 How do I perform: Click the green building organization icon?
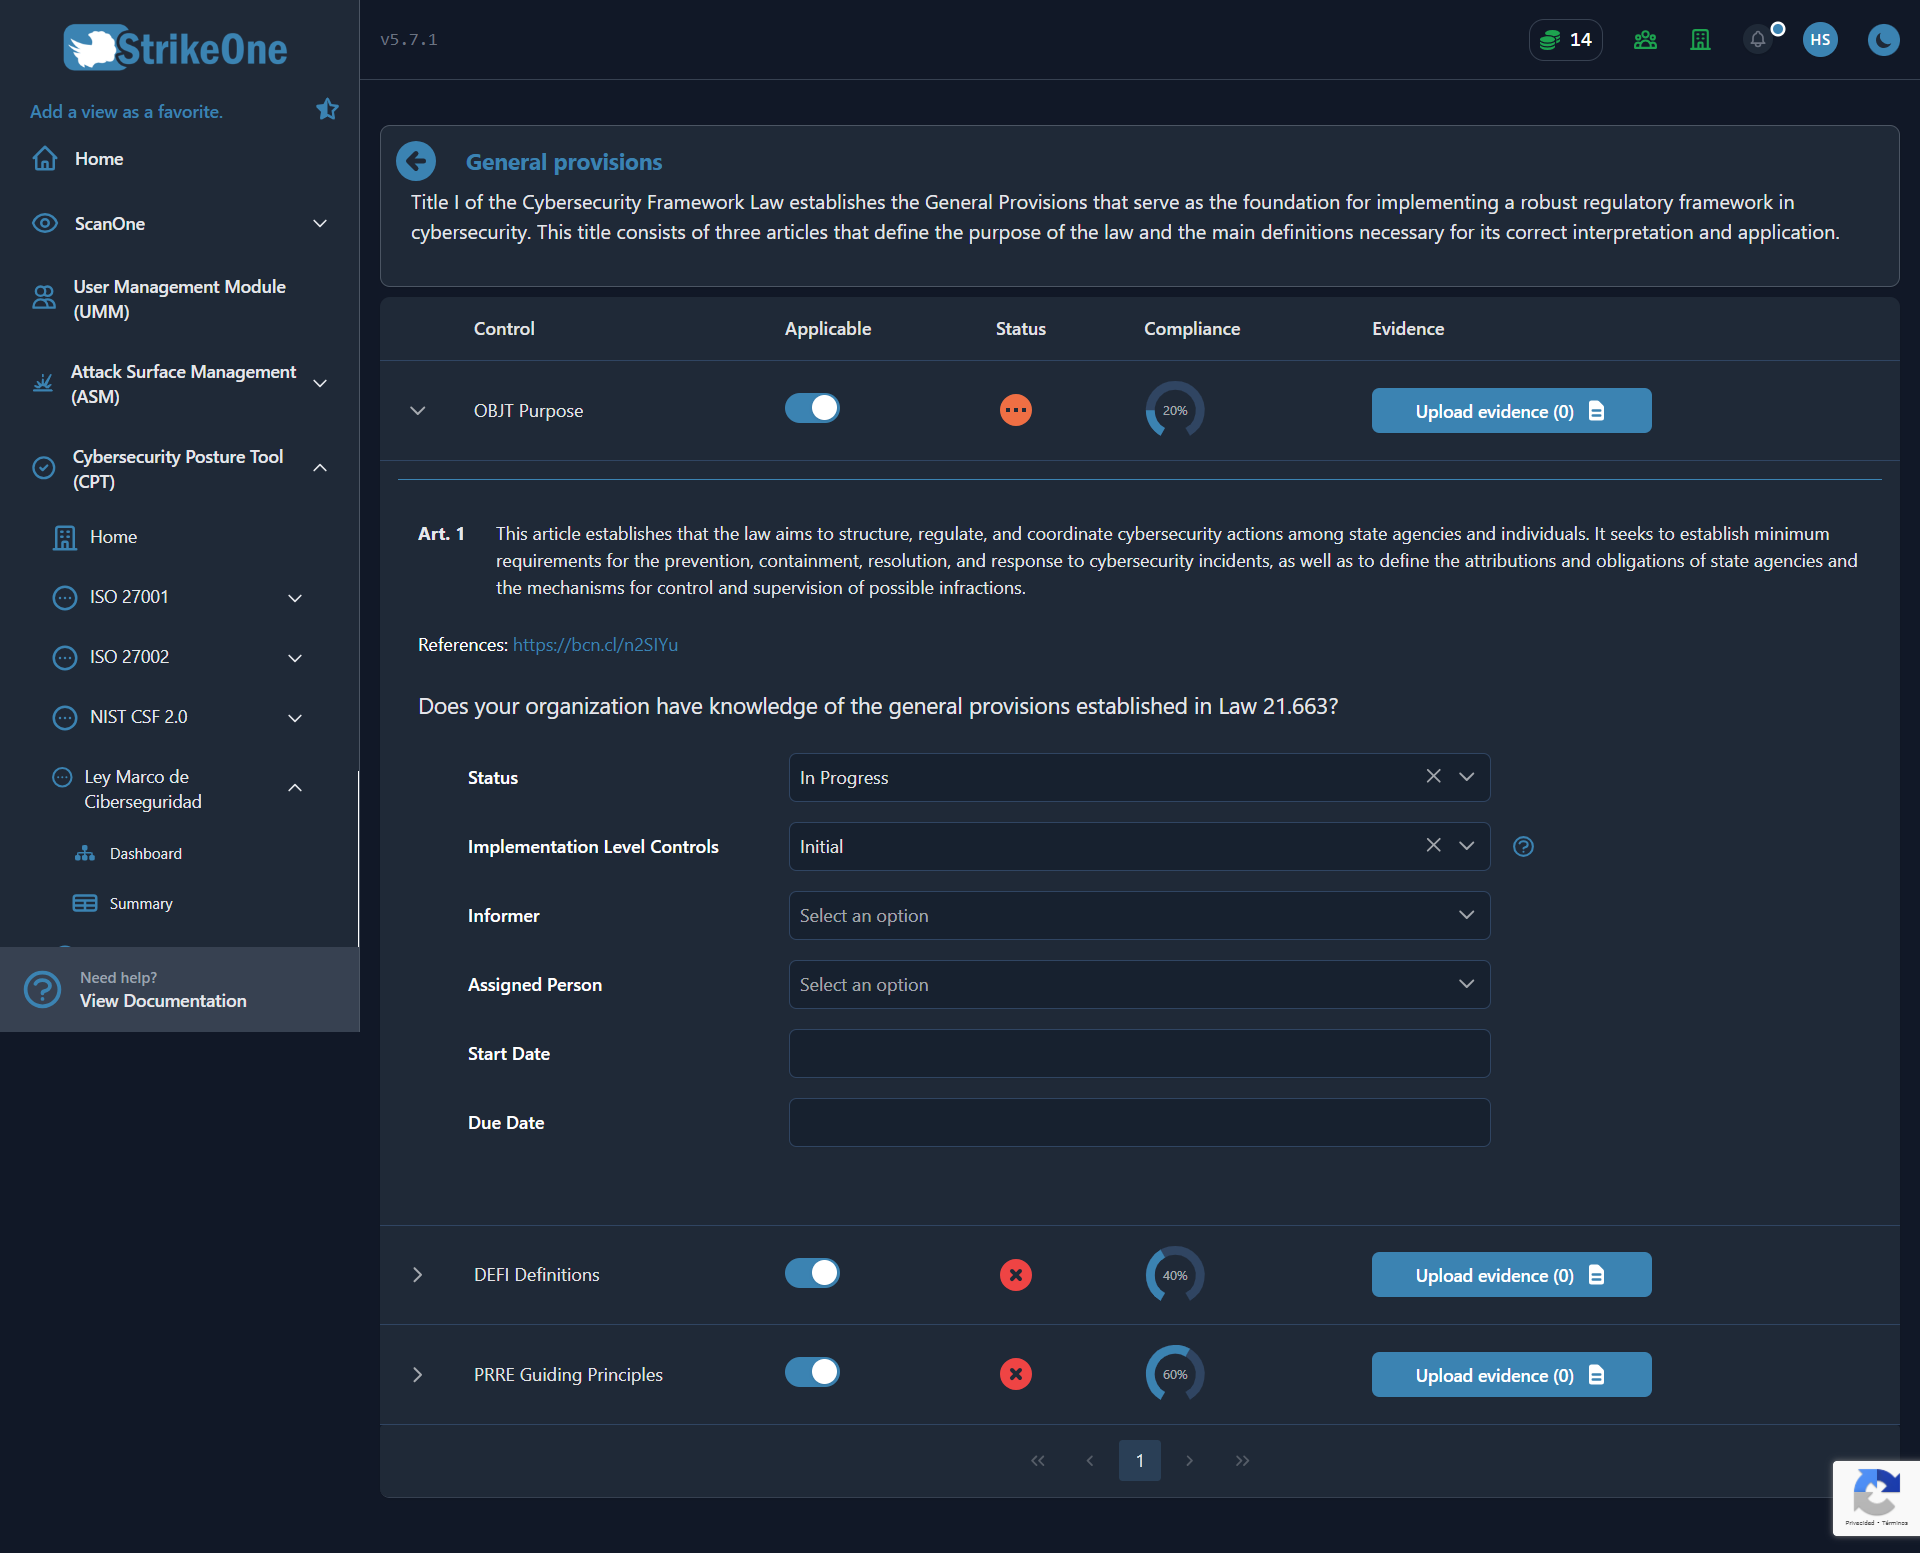point(1700,40)
